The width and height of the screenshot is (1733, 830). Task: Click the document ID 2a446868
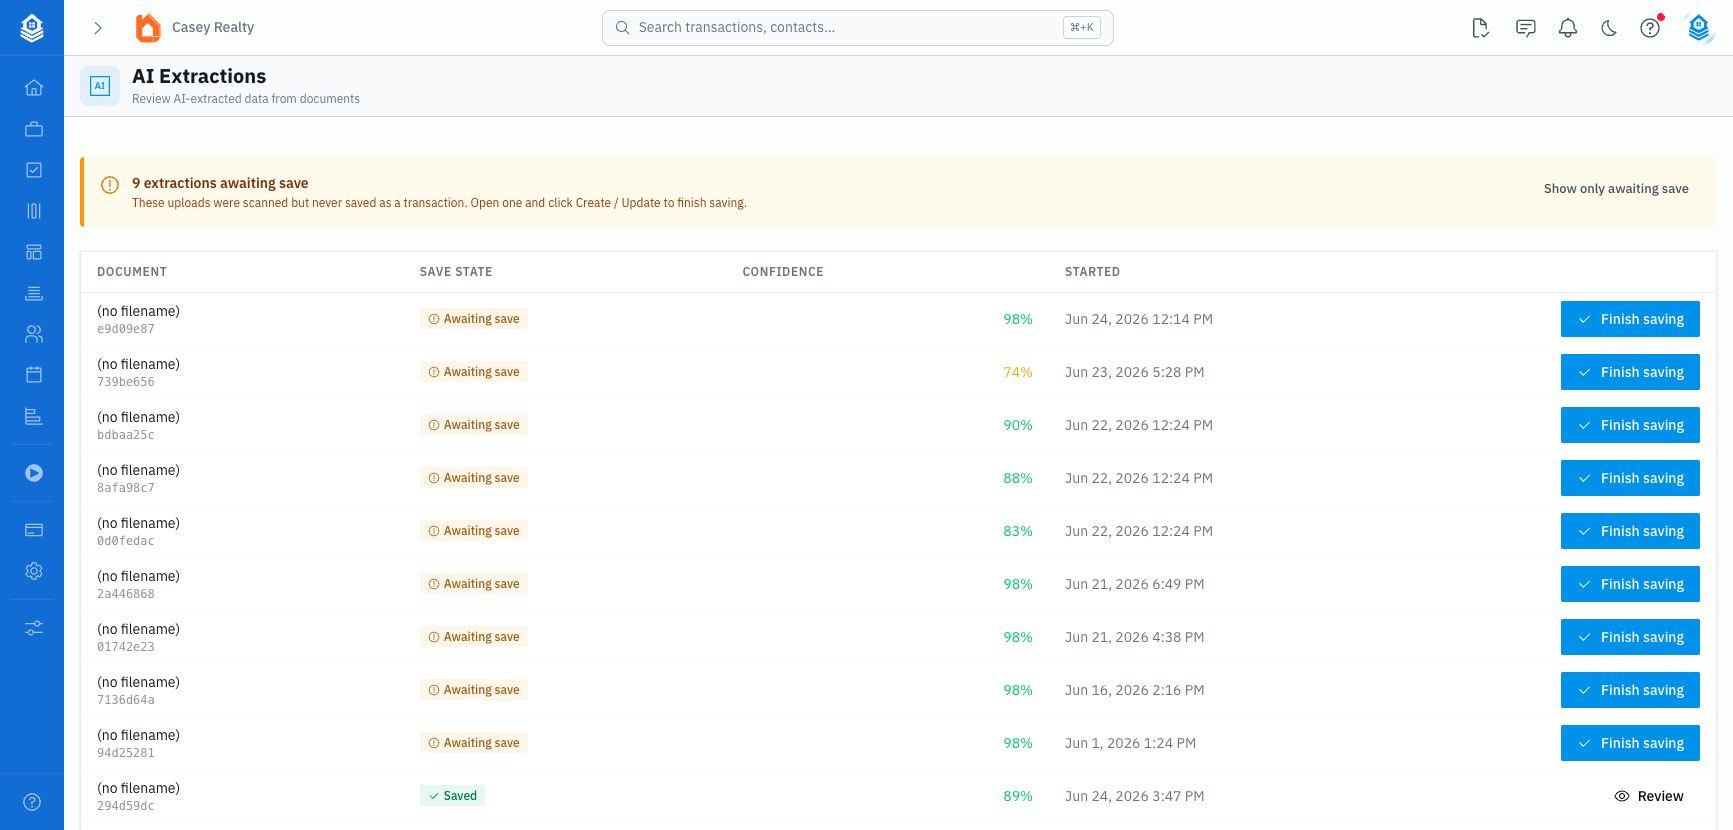pos(126,594)
